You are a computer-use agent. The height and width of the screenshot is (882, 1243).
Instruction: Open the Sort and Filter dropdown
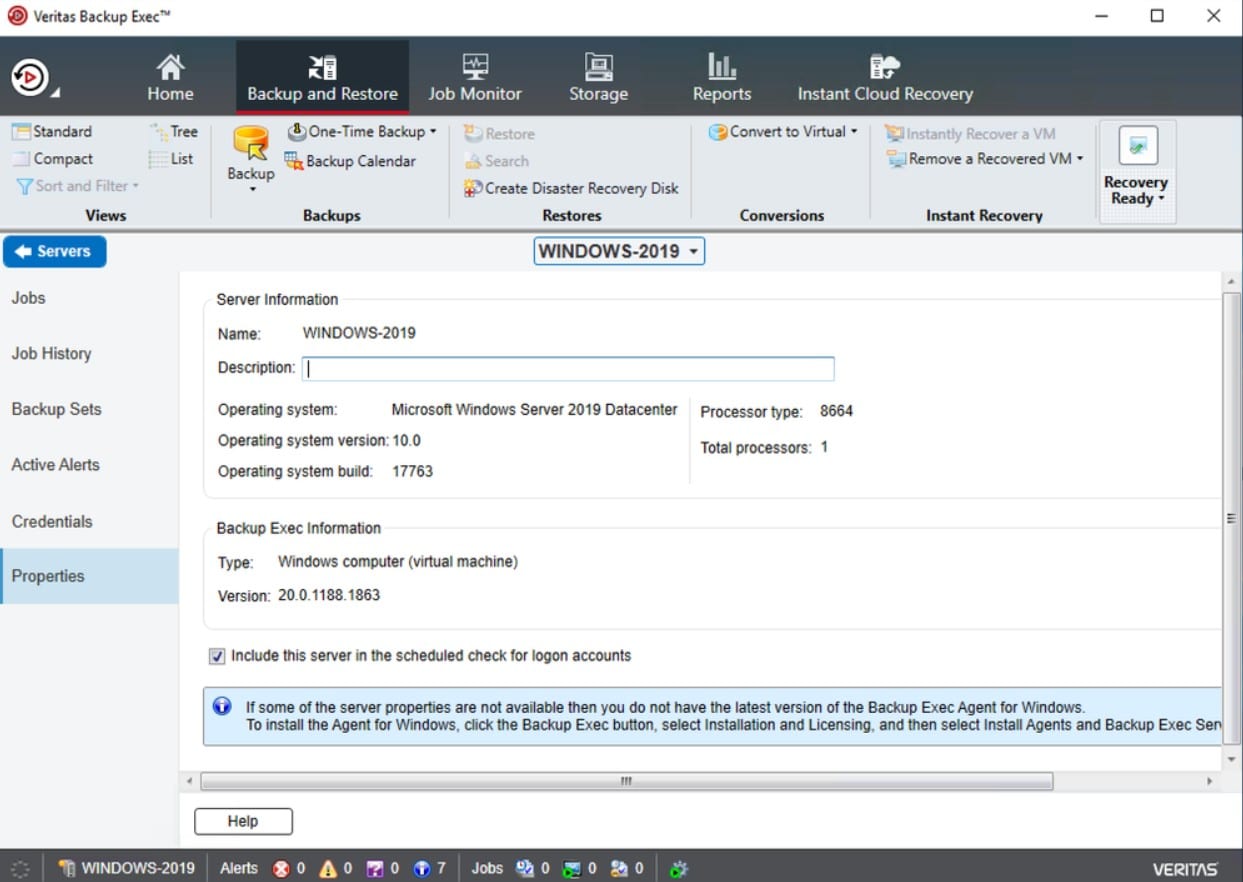75,186
